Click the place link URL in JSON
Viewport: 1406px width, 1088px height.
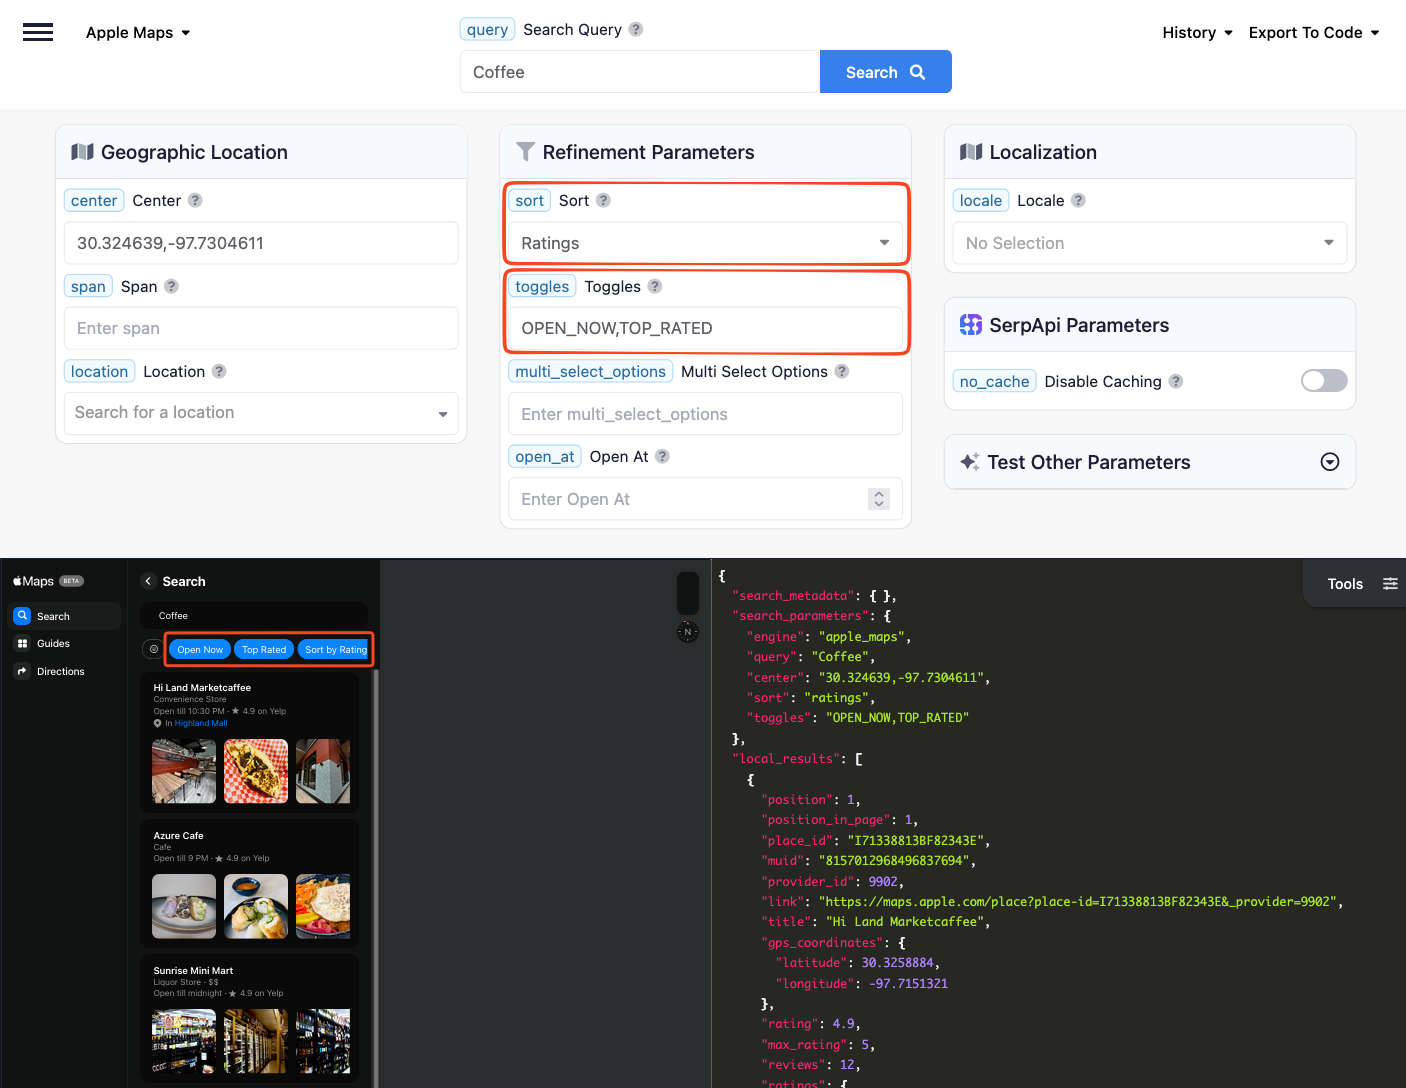1079,902
